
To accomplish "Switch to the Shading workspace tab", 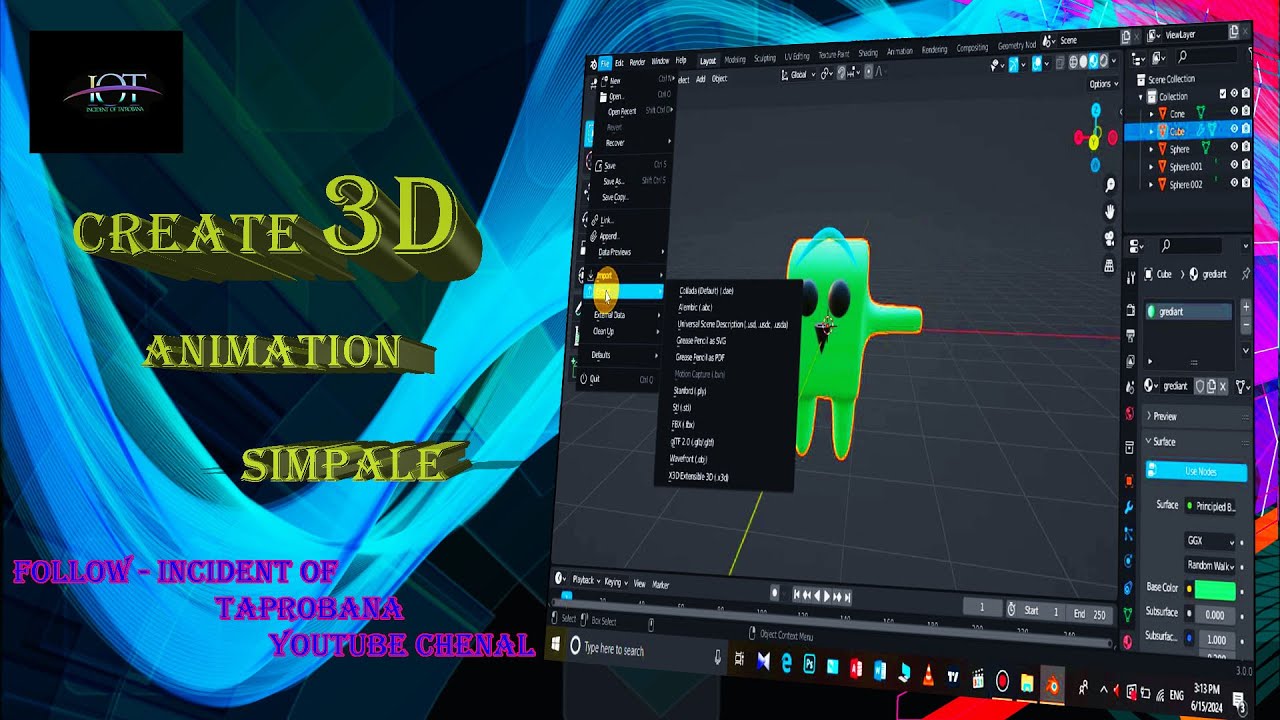I will [868, 53].
